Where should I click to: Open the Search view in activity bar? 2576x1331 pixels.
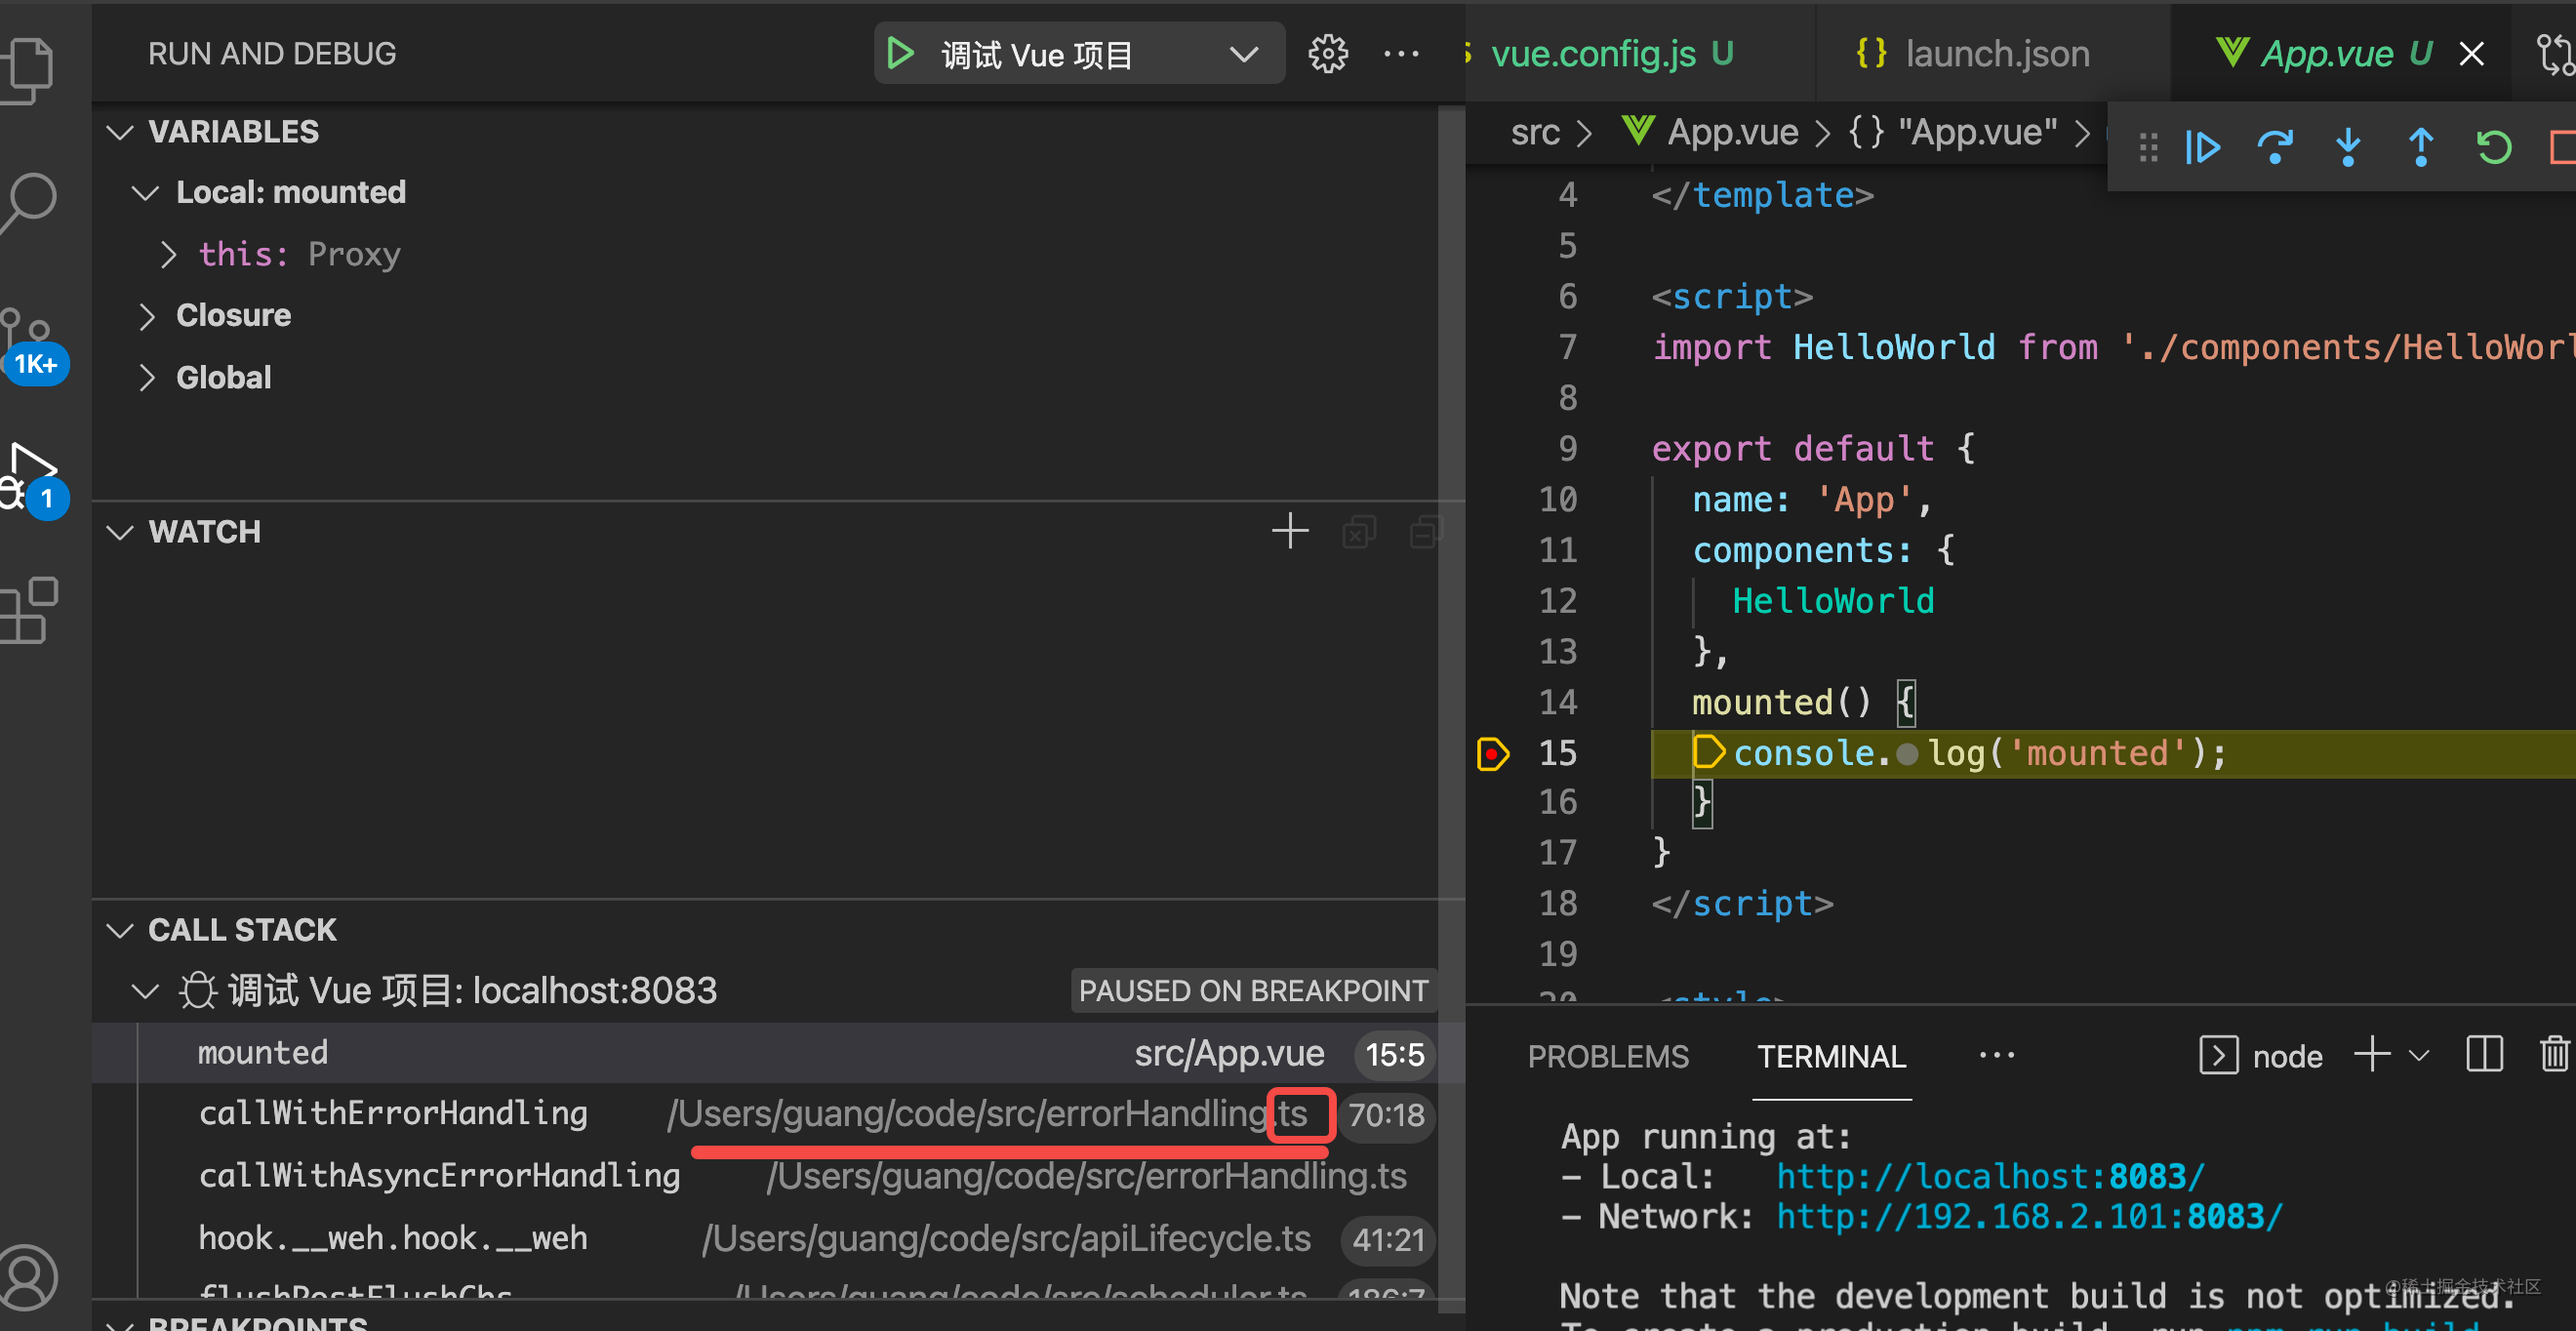tap(30, 200)
